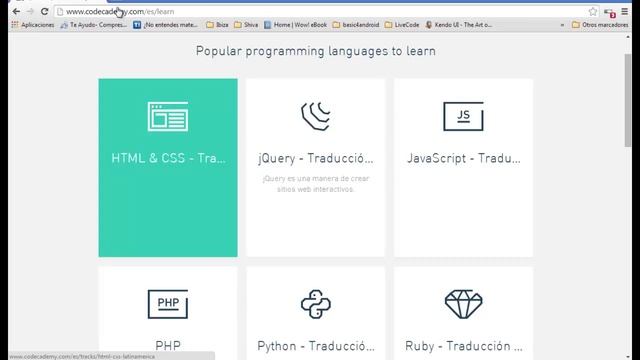Click the jQuery description text
This screenshot has height=360, width=640.
tap(316, 184)
